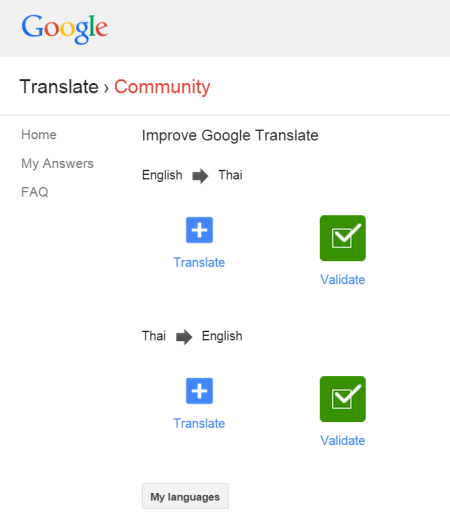
Task: Click the blue plus icon for English to Thai
Action: 199,230
